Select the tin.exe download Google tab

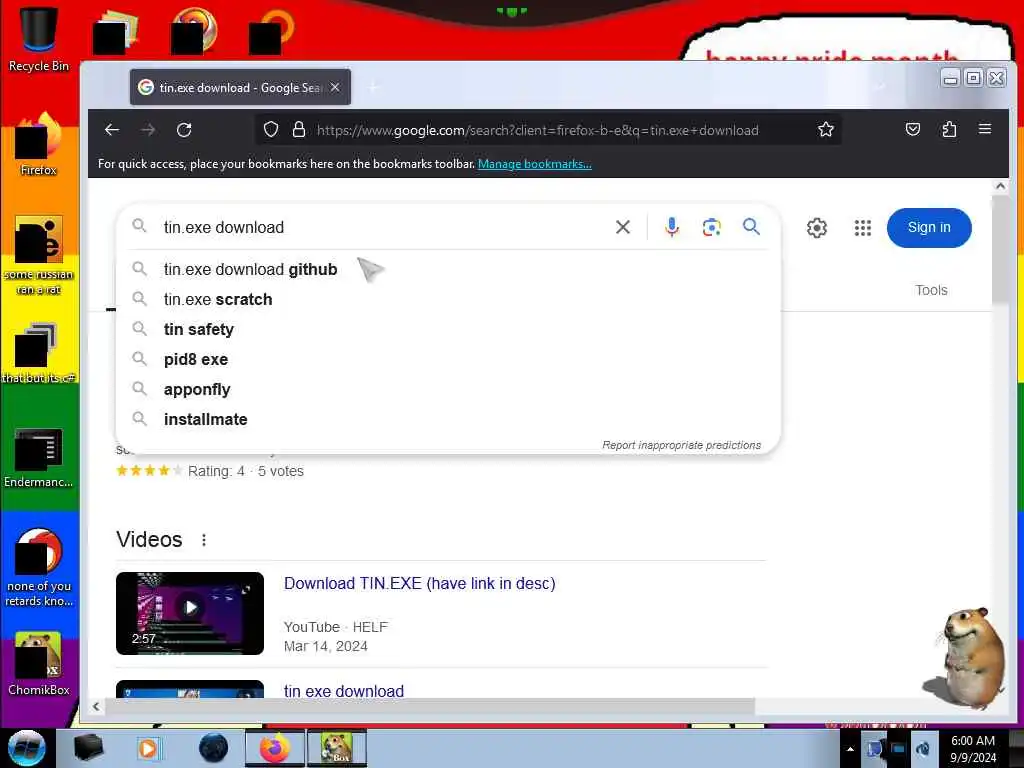(x=240, y=88)
